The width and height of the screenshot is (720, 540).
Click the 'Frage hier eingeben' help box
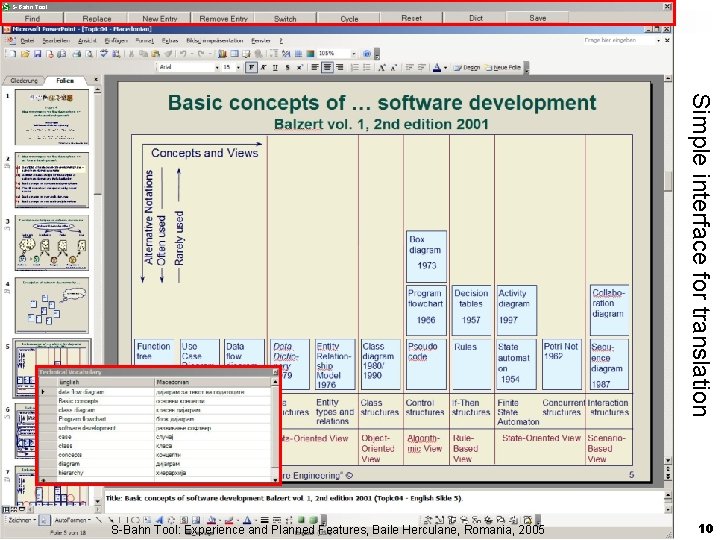click(x=619, y=40)
